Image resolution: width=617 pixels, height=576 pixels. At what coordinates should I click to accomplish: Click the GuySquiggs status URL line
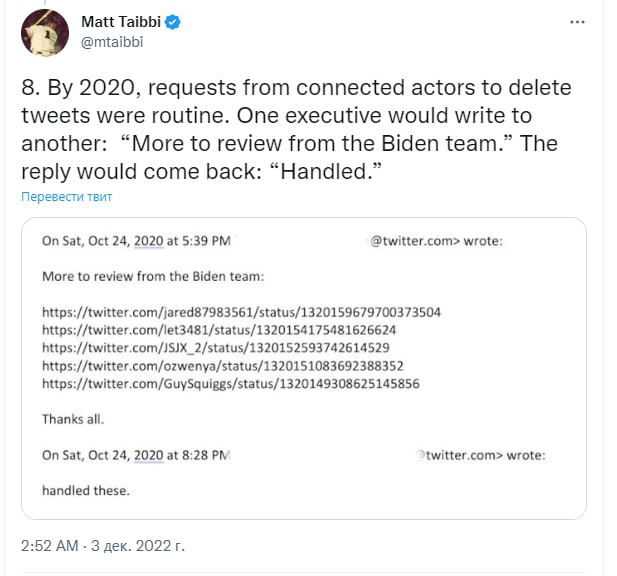(230, 384)
